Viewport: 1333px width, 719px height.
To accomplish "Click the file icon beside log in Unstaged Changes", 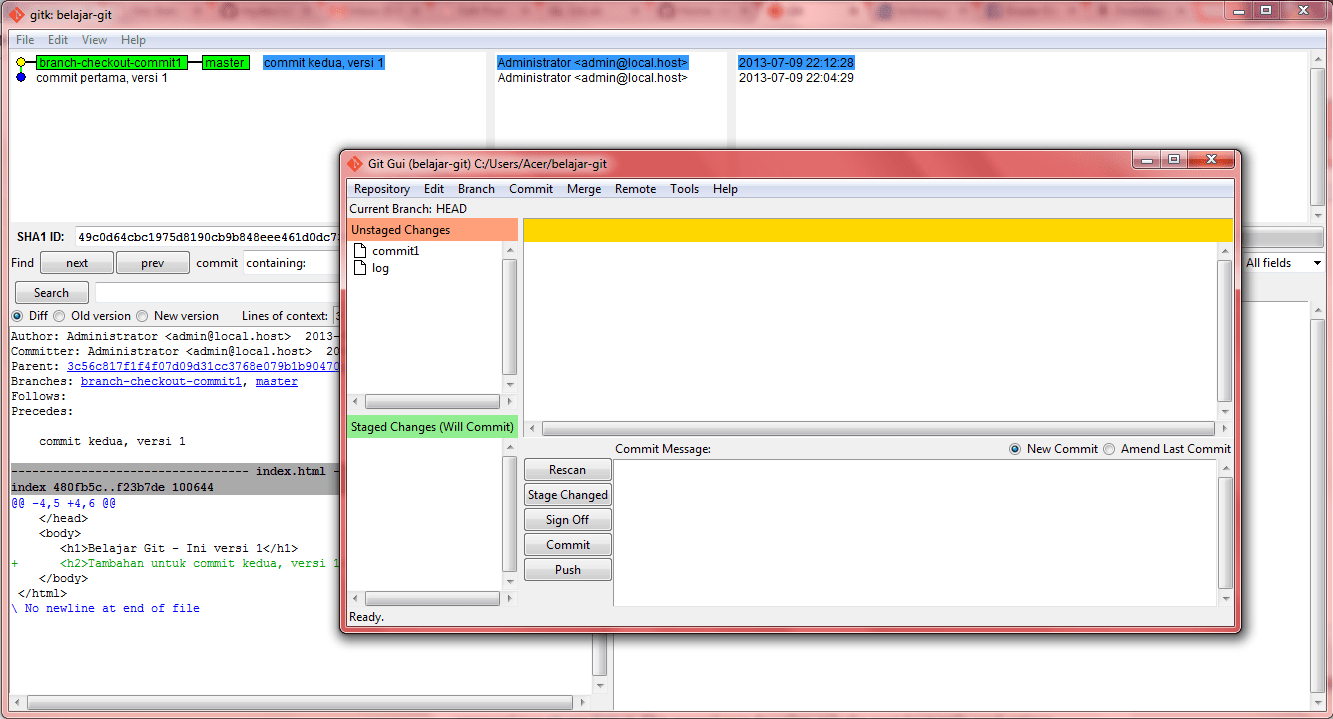I will coord(360,268).
